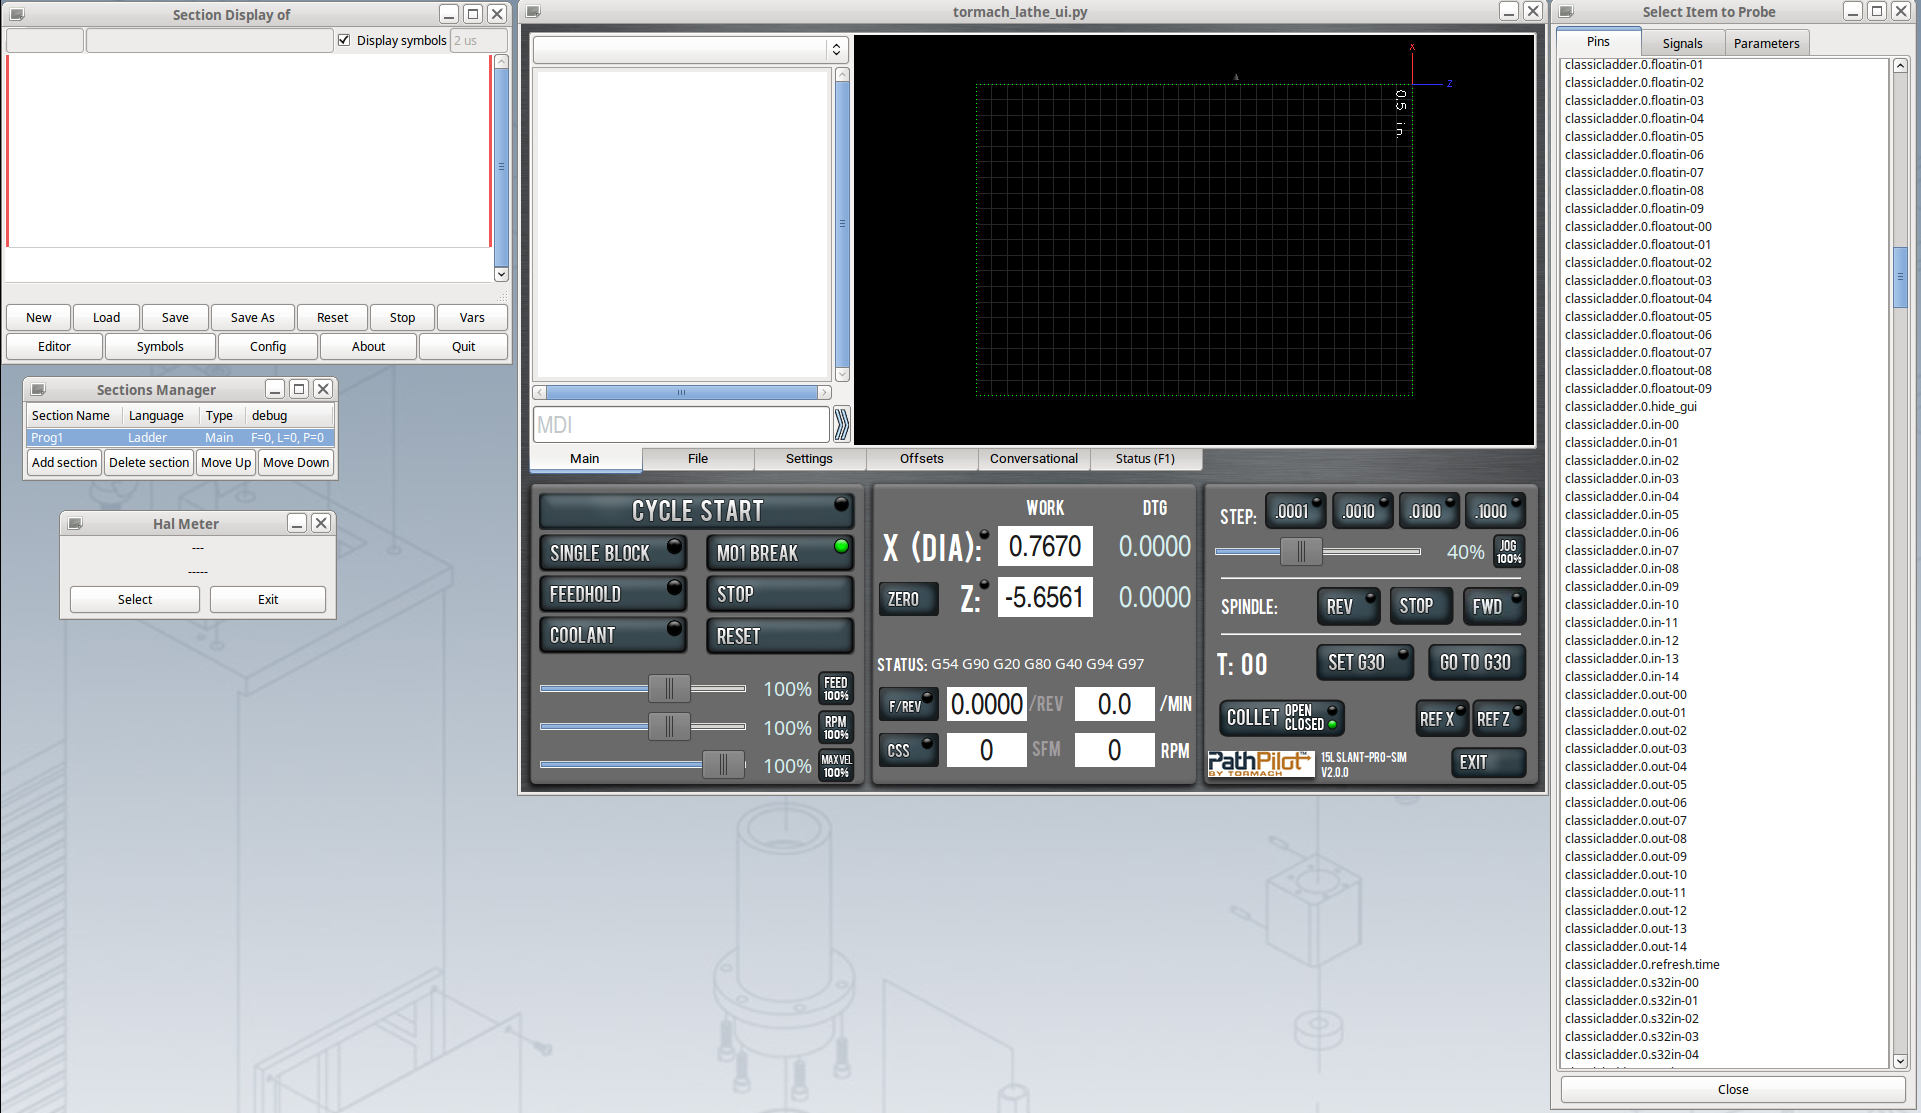Open the G-code file dropdown combo box
The height and width of the screenshot is (1113, 1921).
click(690, 49)
